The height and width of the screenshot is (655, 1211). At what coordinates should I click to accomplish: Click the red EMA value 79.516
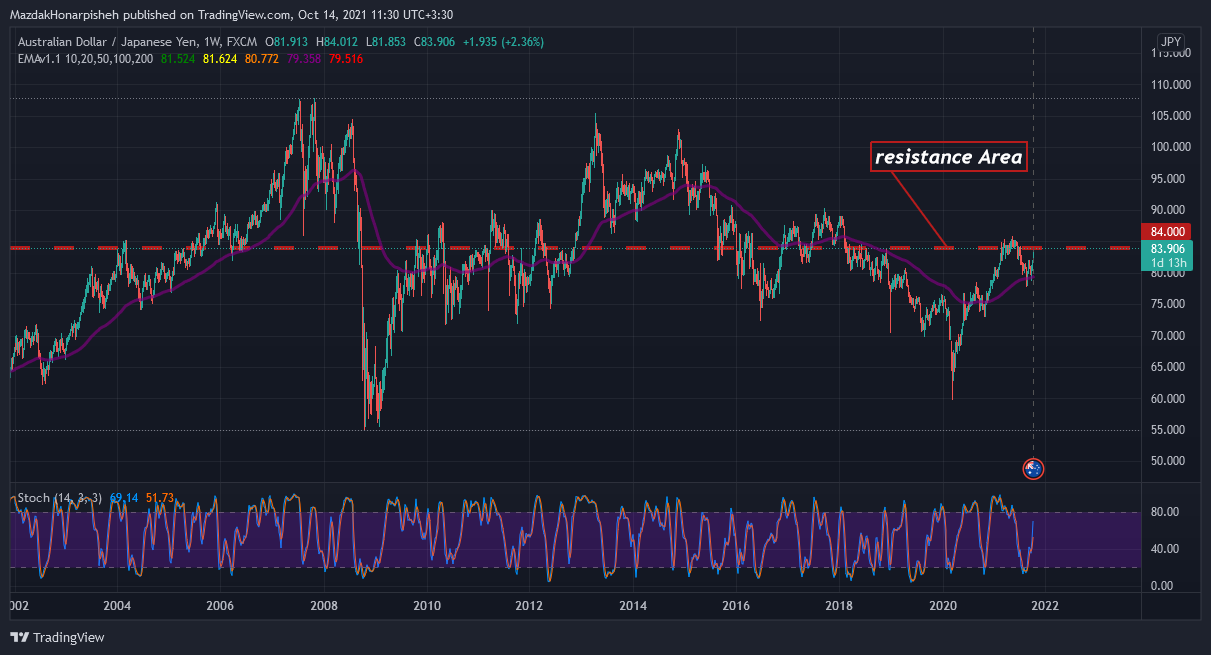[346, 59]
